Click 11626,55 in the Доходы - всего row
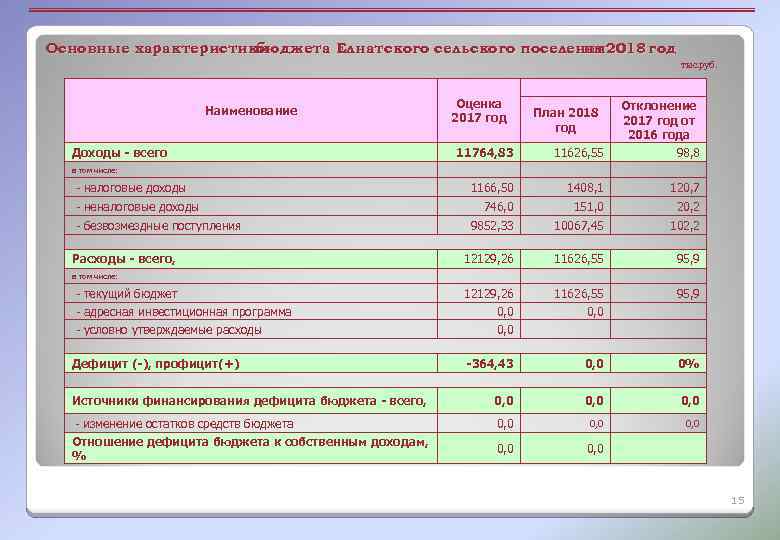 [x=579, y=153]
